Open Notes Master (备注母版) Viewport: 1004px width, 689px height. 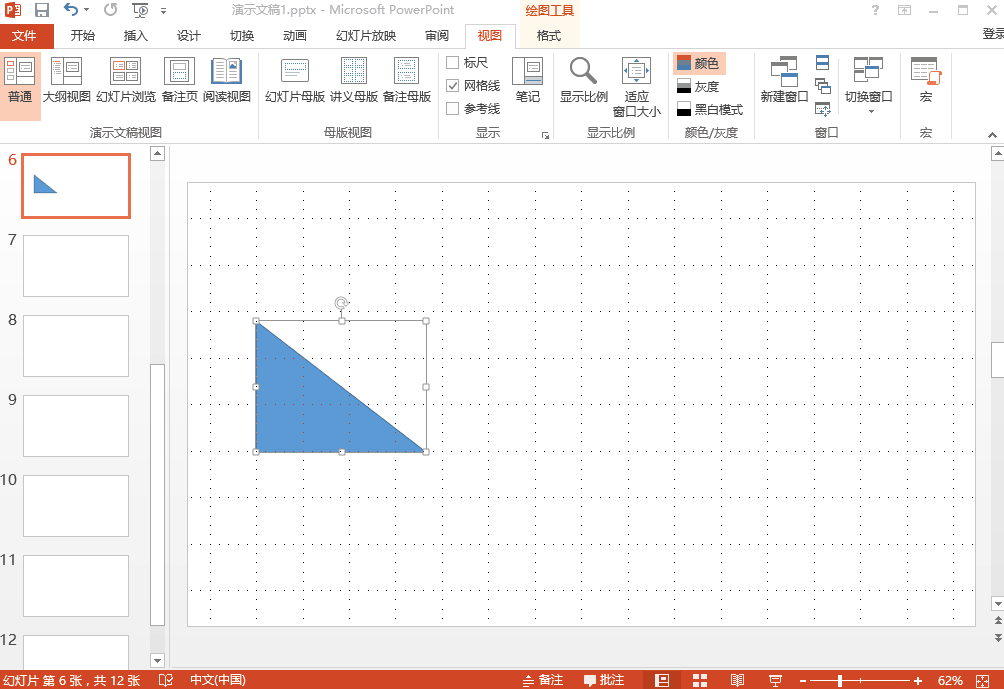point(407,80)
